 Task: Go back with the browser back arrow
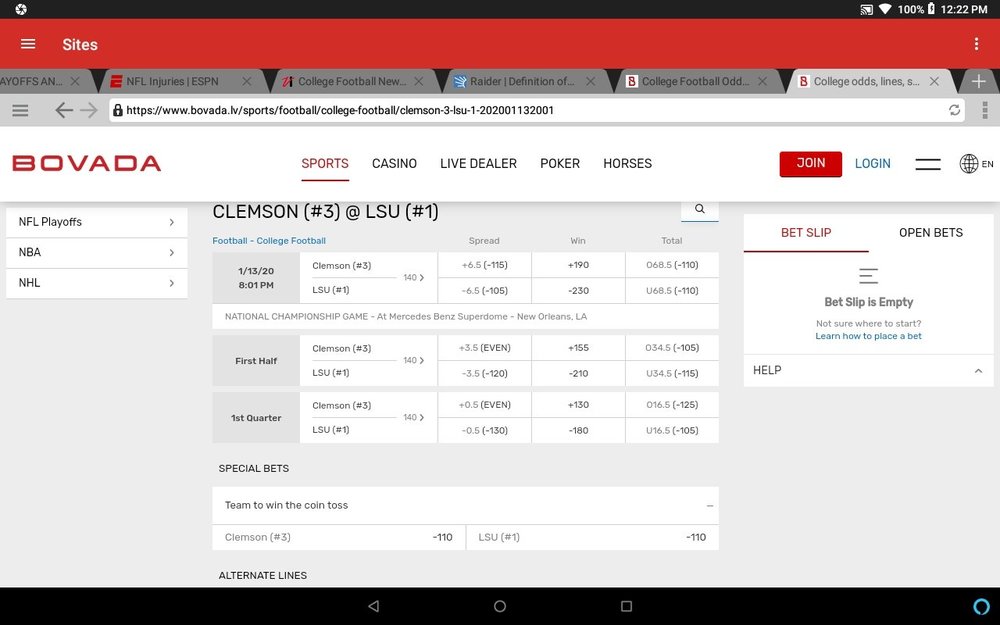coord(63,110)
